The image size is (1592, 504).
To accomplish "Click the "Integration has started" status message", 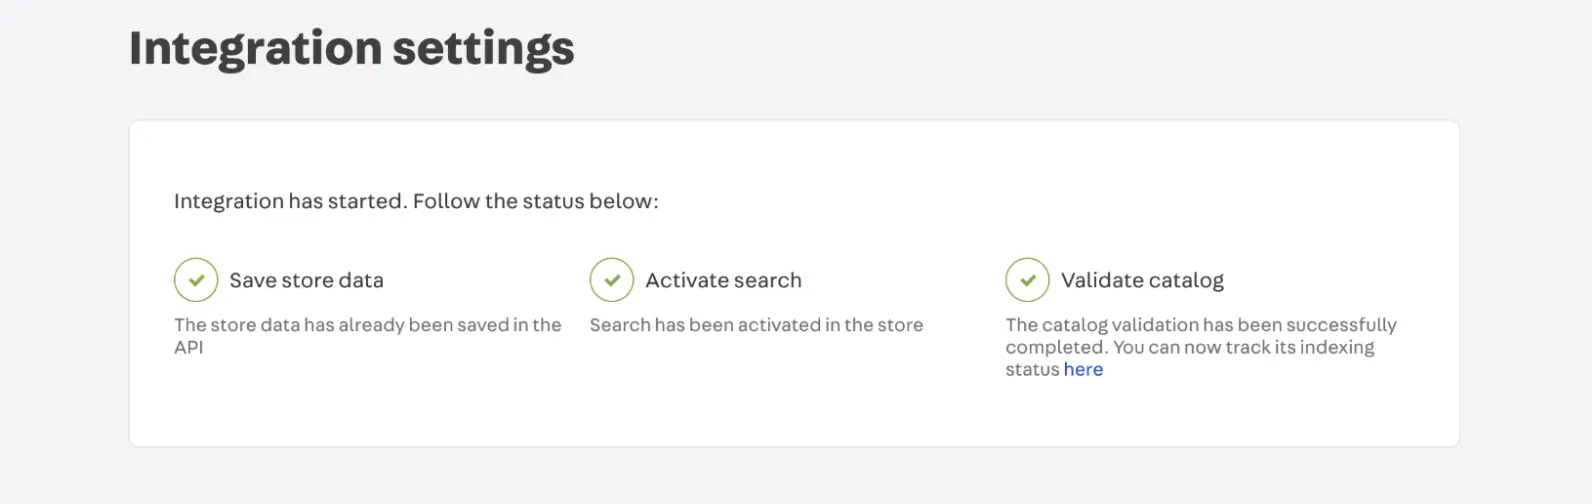I will tap(290, 201).
